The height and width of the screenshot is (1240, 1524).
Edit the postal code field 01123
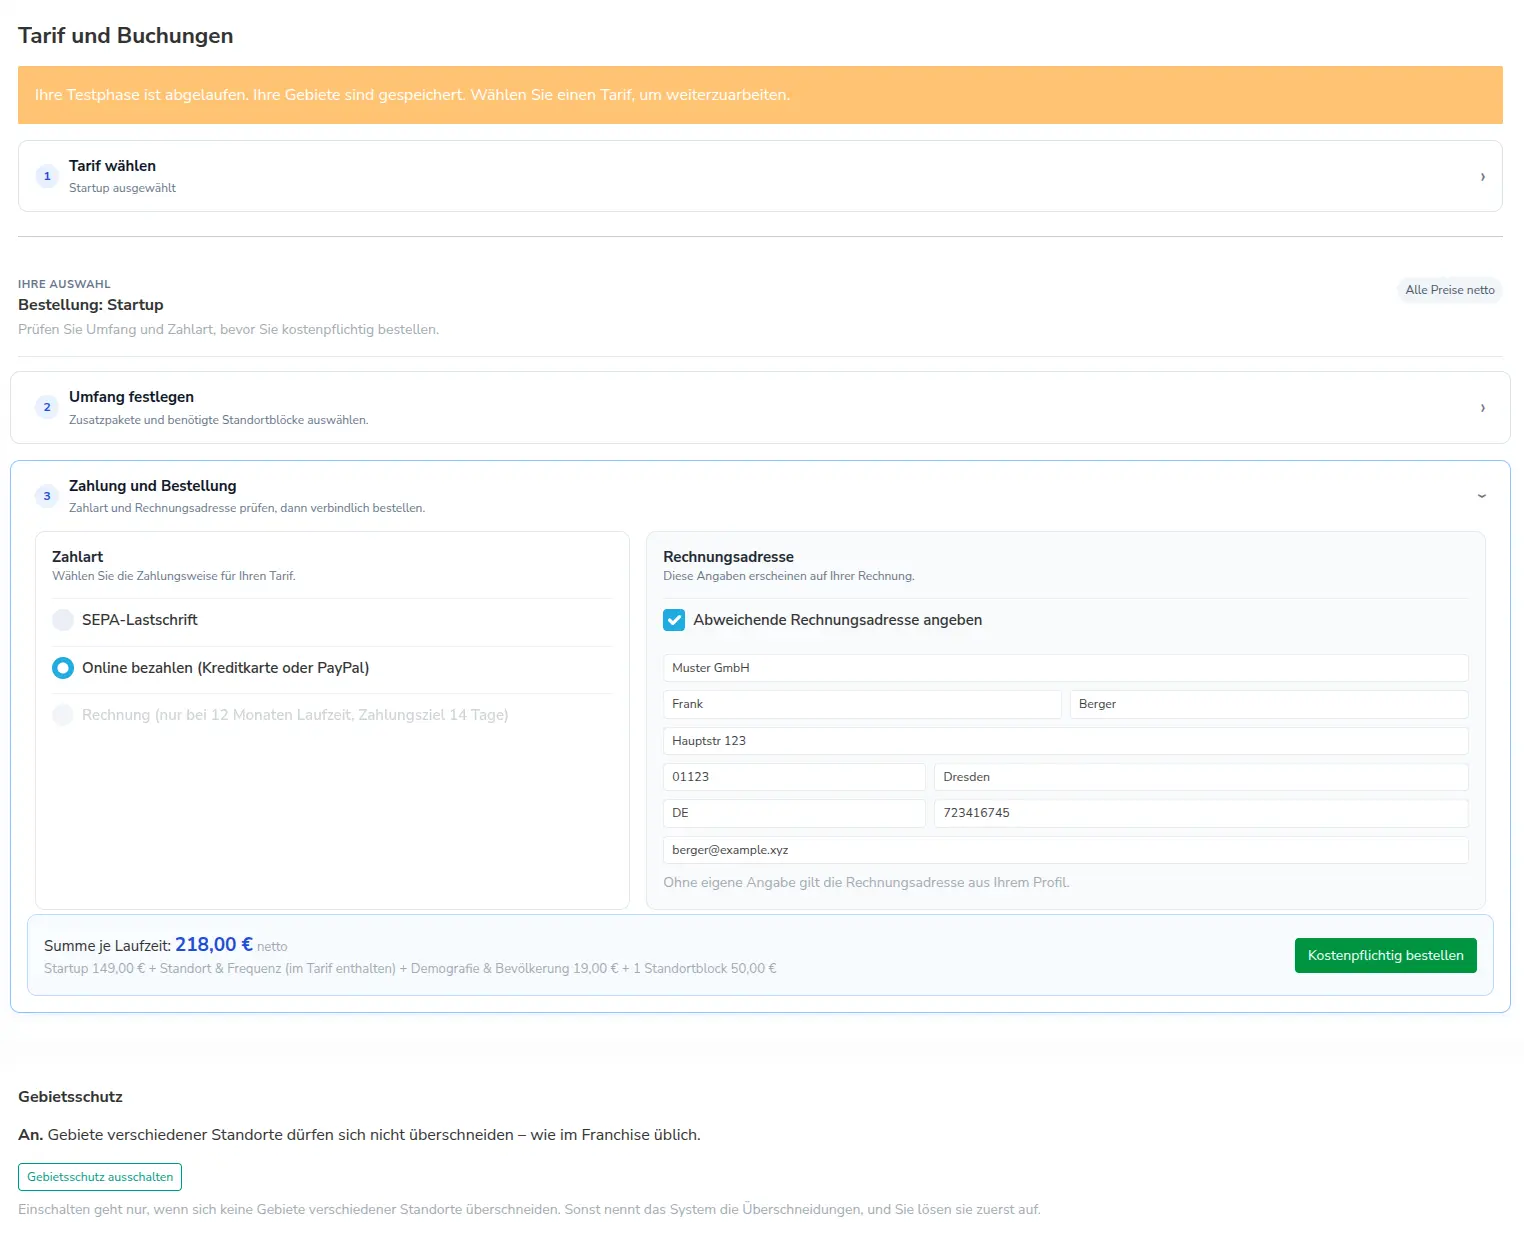pyautogui.click(x=794, y=777)
